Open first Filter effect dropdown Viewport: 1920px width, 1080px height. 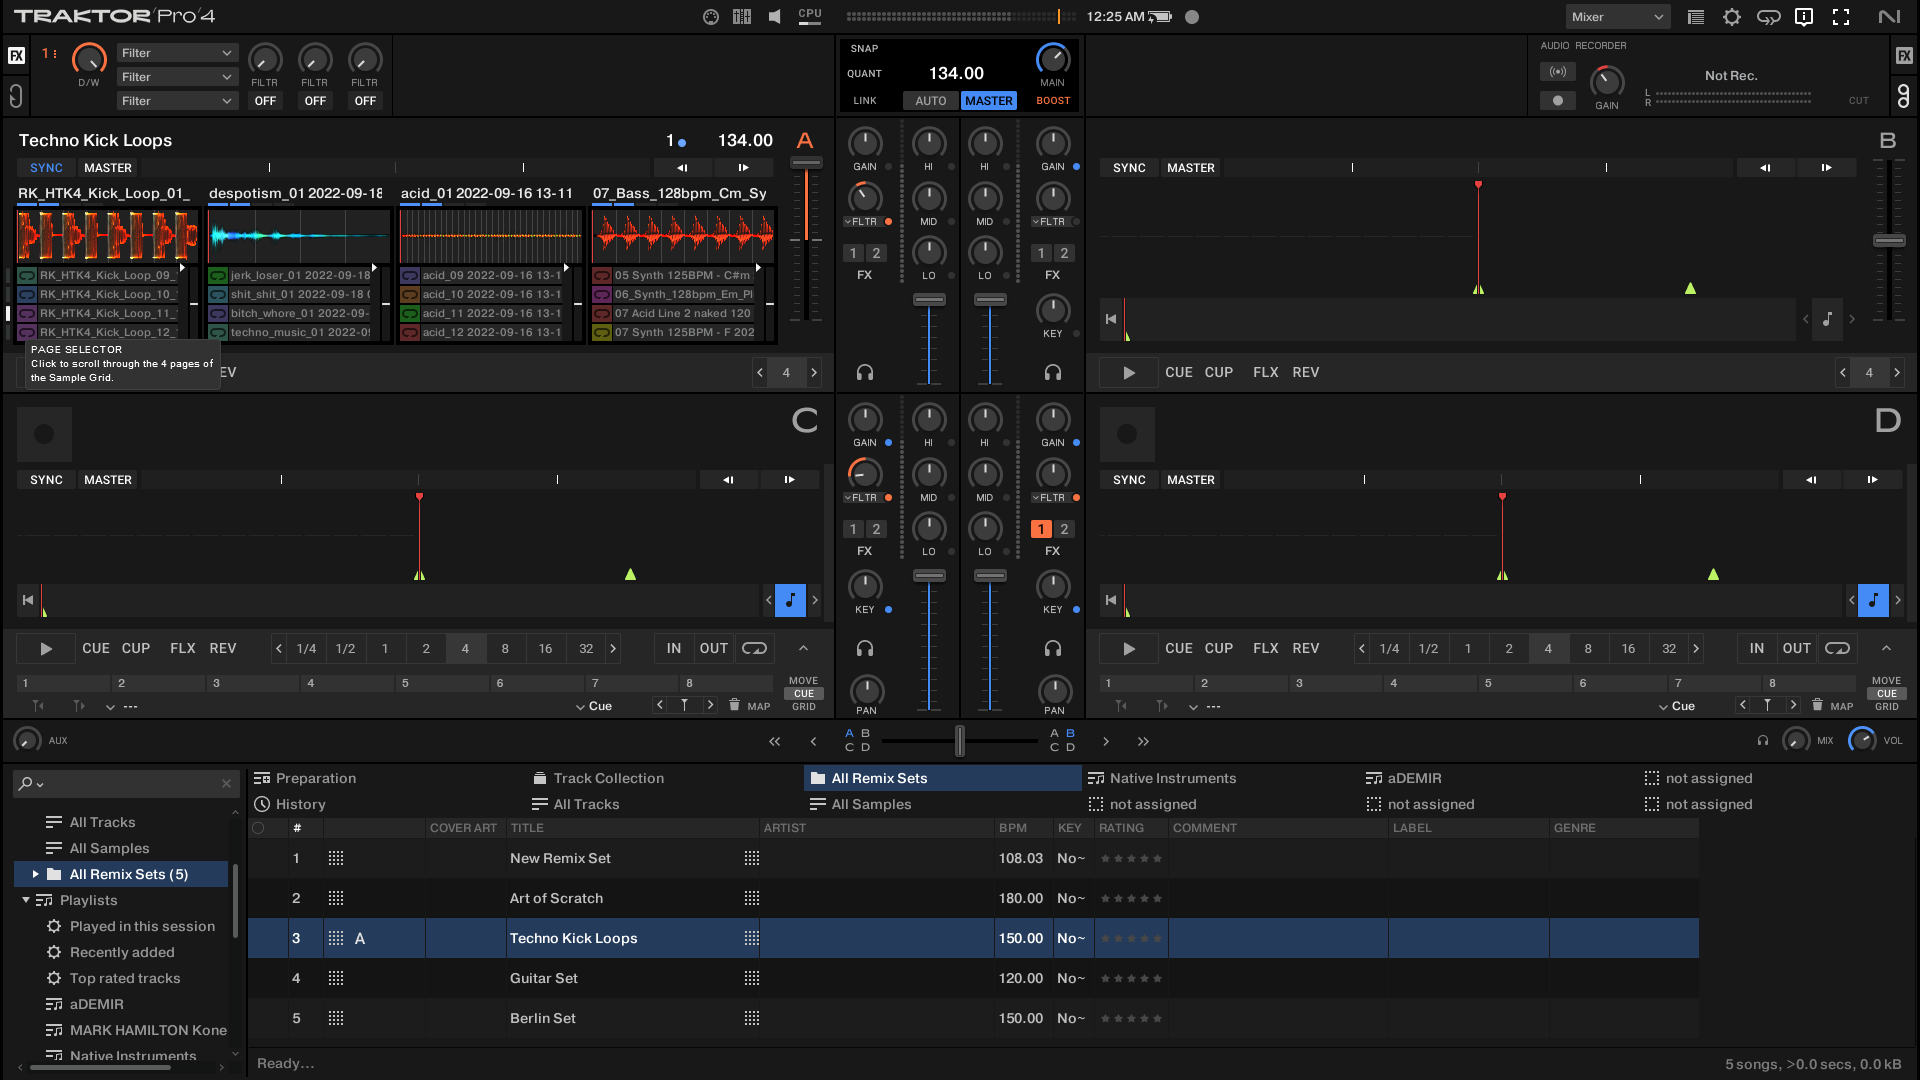click(x=177, y=53)
